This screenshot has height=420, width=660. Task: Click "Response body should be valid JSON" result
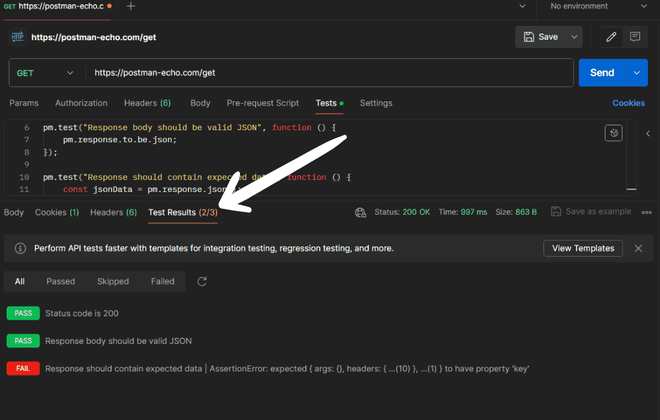pyautogui.click(x=118, y=341)
